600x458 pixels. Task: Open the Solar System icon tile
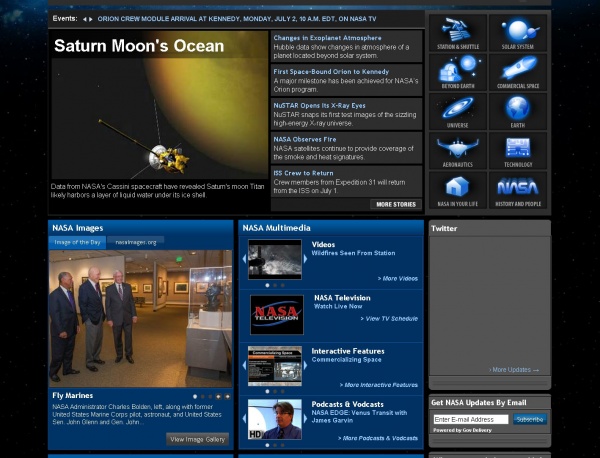pyautogui.click(x=518, y=33)
